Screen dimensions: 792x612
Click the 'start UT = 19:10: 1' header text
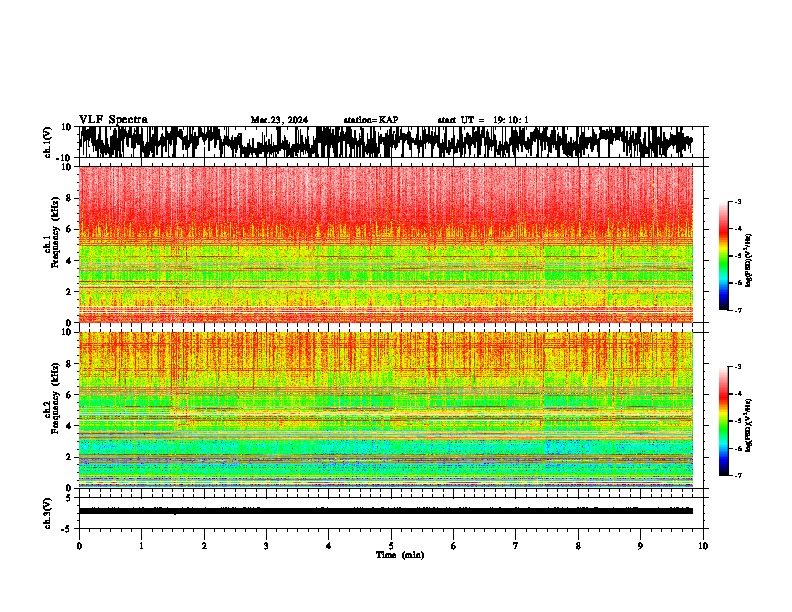click(483, 120)
